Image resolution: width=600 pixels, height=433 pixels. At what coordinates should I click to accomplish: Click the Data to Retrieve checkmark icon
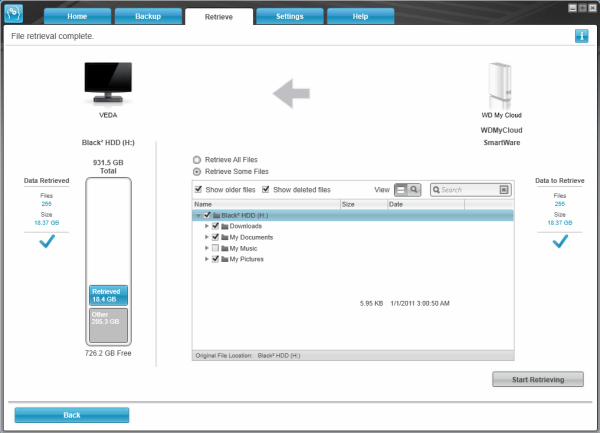(560, 241)
